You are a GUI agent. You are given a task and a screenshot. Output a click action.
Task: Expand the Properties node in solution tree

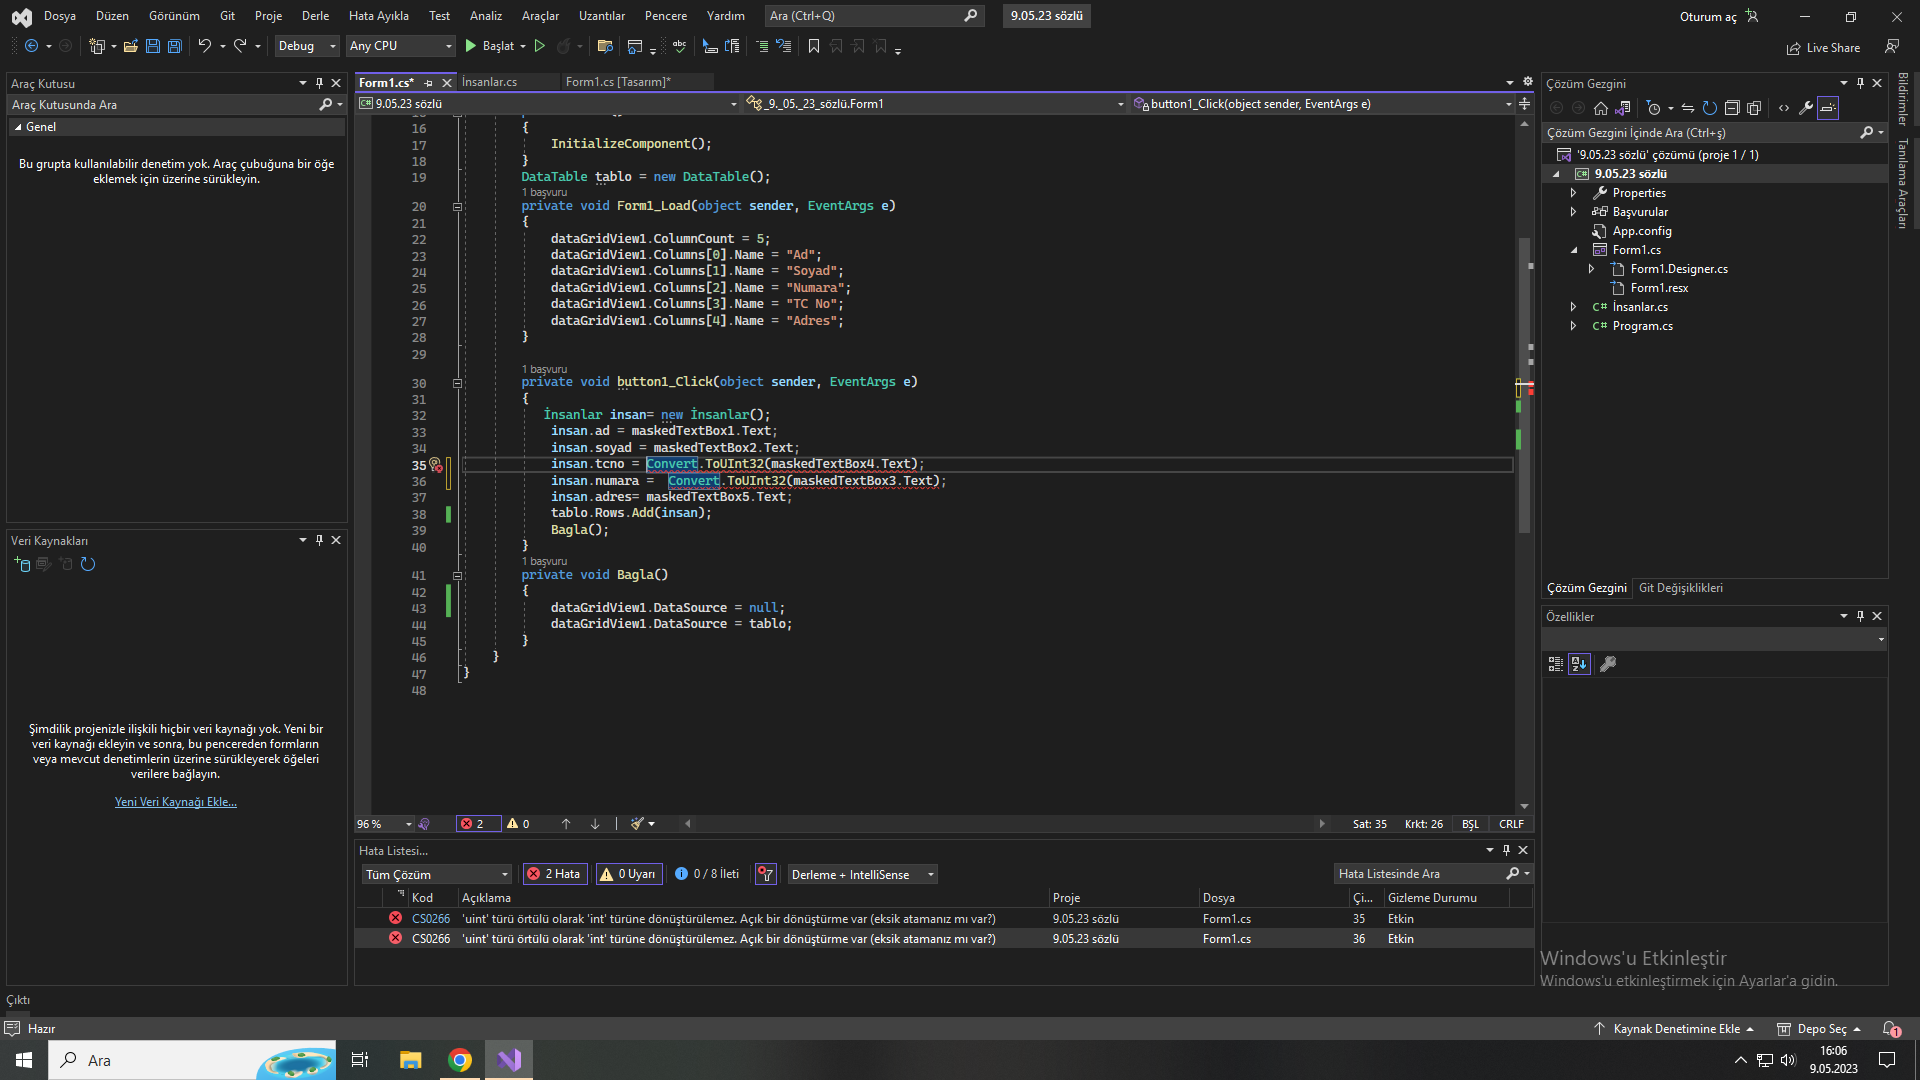1573,193
